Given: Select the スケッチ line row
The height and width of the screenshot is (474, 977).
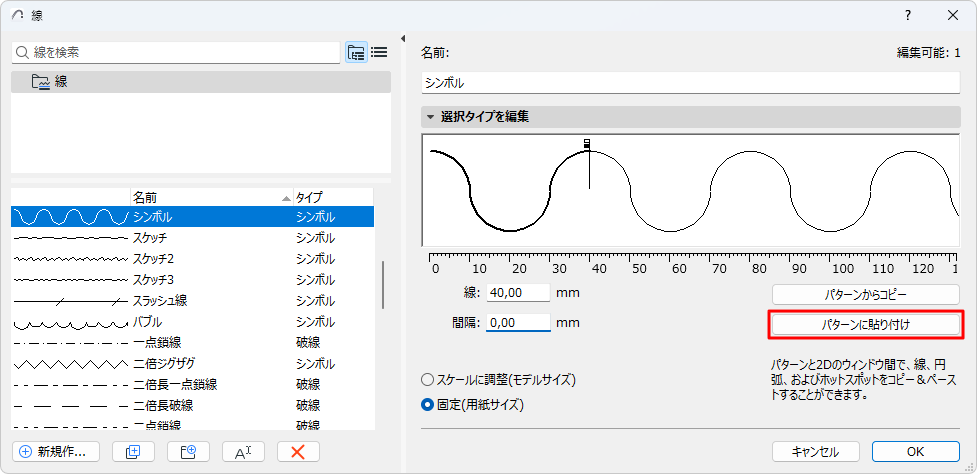Looking at the screenshot, I should (193, 238).
